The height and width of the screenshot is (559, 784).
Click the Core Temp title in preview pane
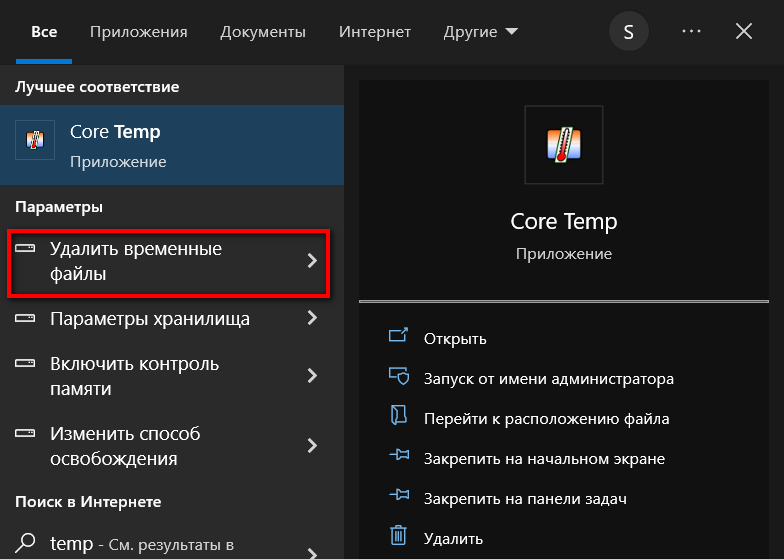click(x=564, y=221)
